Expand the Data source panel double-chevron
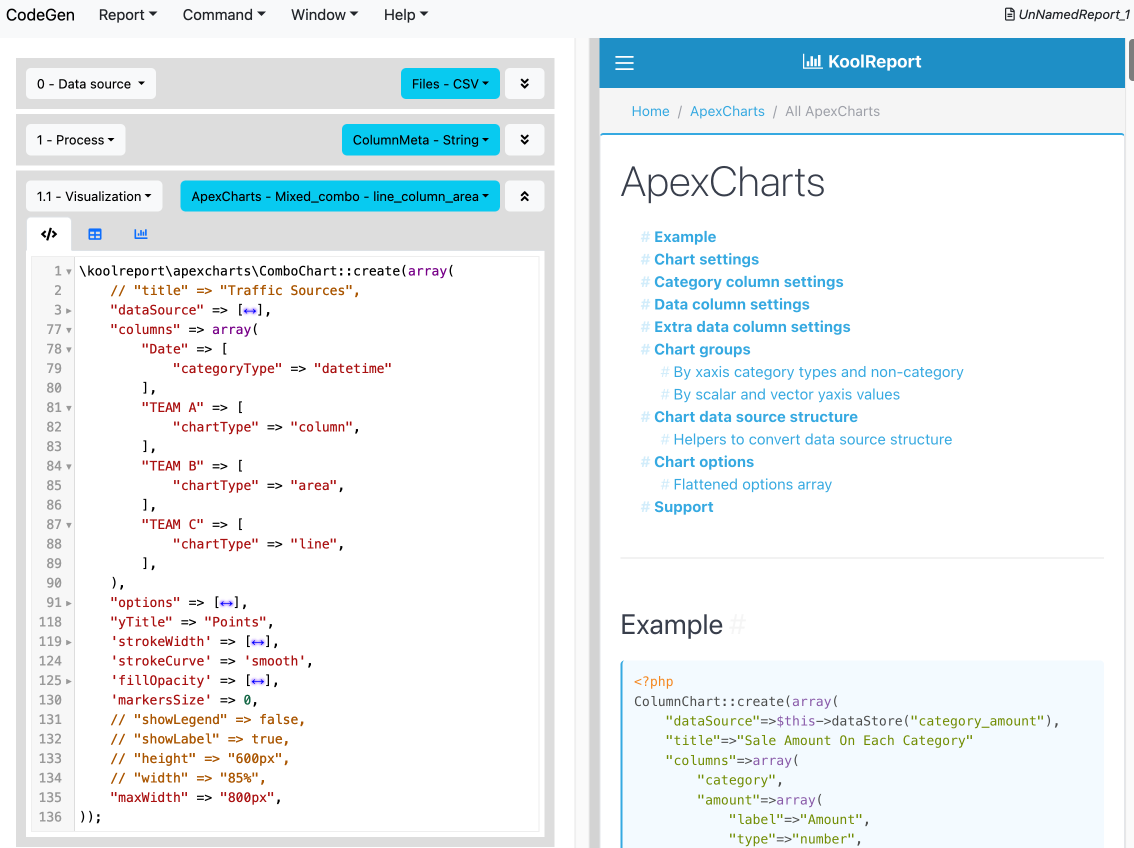This screenshot has height=848, width=1134. coord(524,84)
